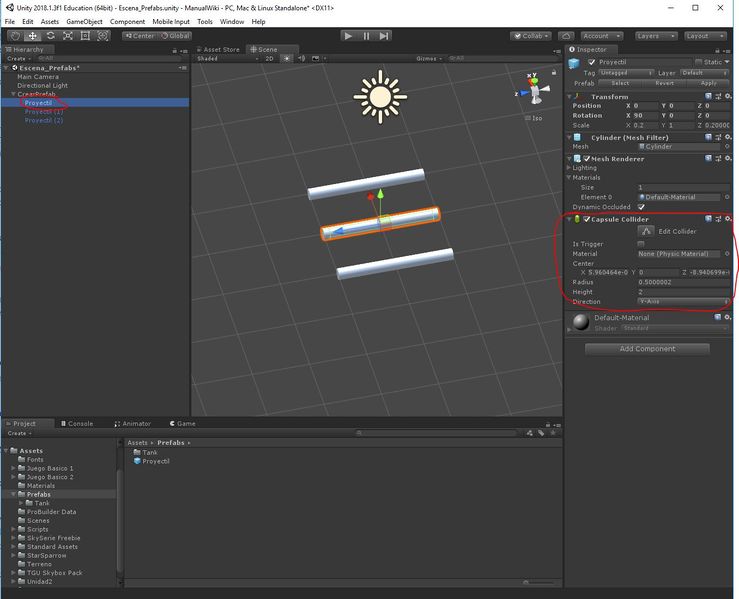Image resolution: width=739 pixels, height=599 pixels.
Task: Click prefab Revert button
Action: coord(664,83)
